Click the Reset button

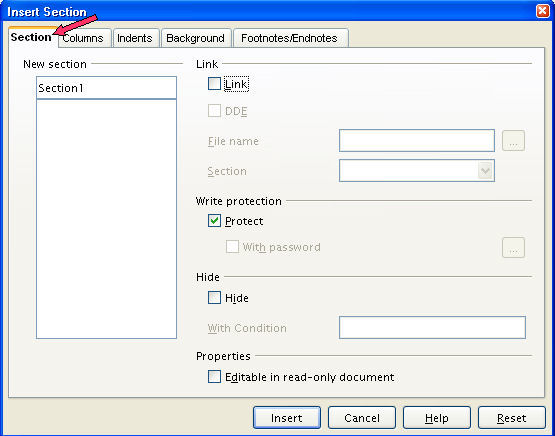512,418
